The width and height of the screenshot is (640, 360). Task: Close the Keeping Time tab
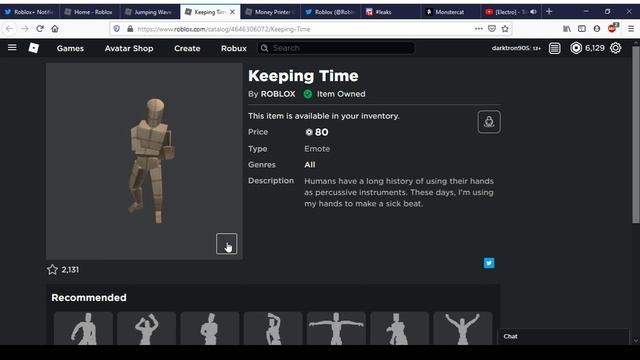coord(232,12)
